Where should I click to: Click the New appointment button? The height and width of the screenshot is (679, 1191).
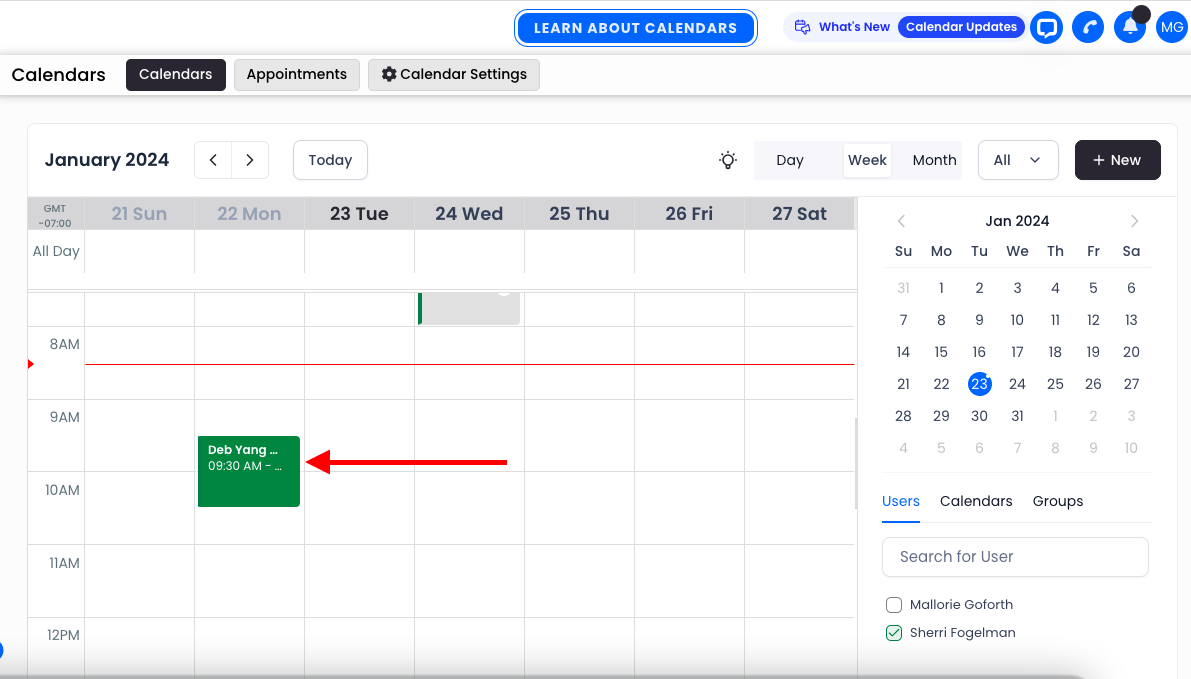[1117, 160]
